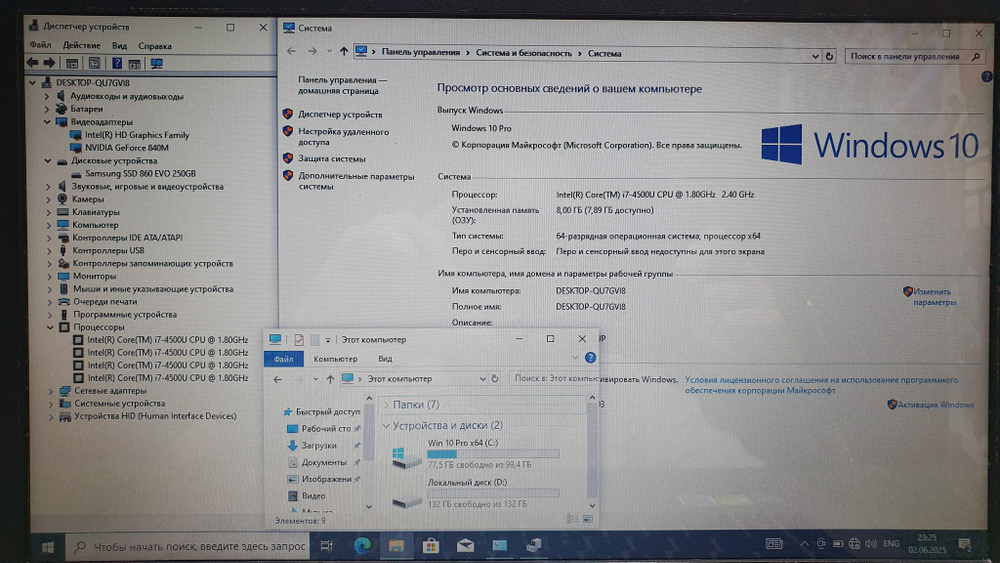
Task: Open Windows Start button
Action: (x=47, y=546)
